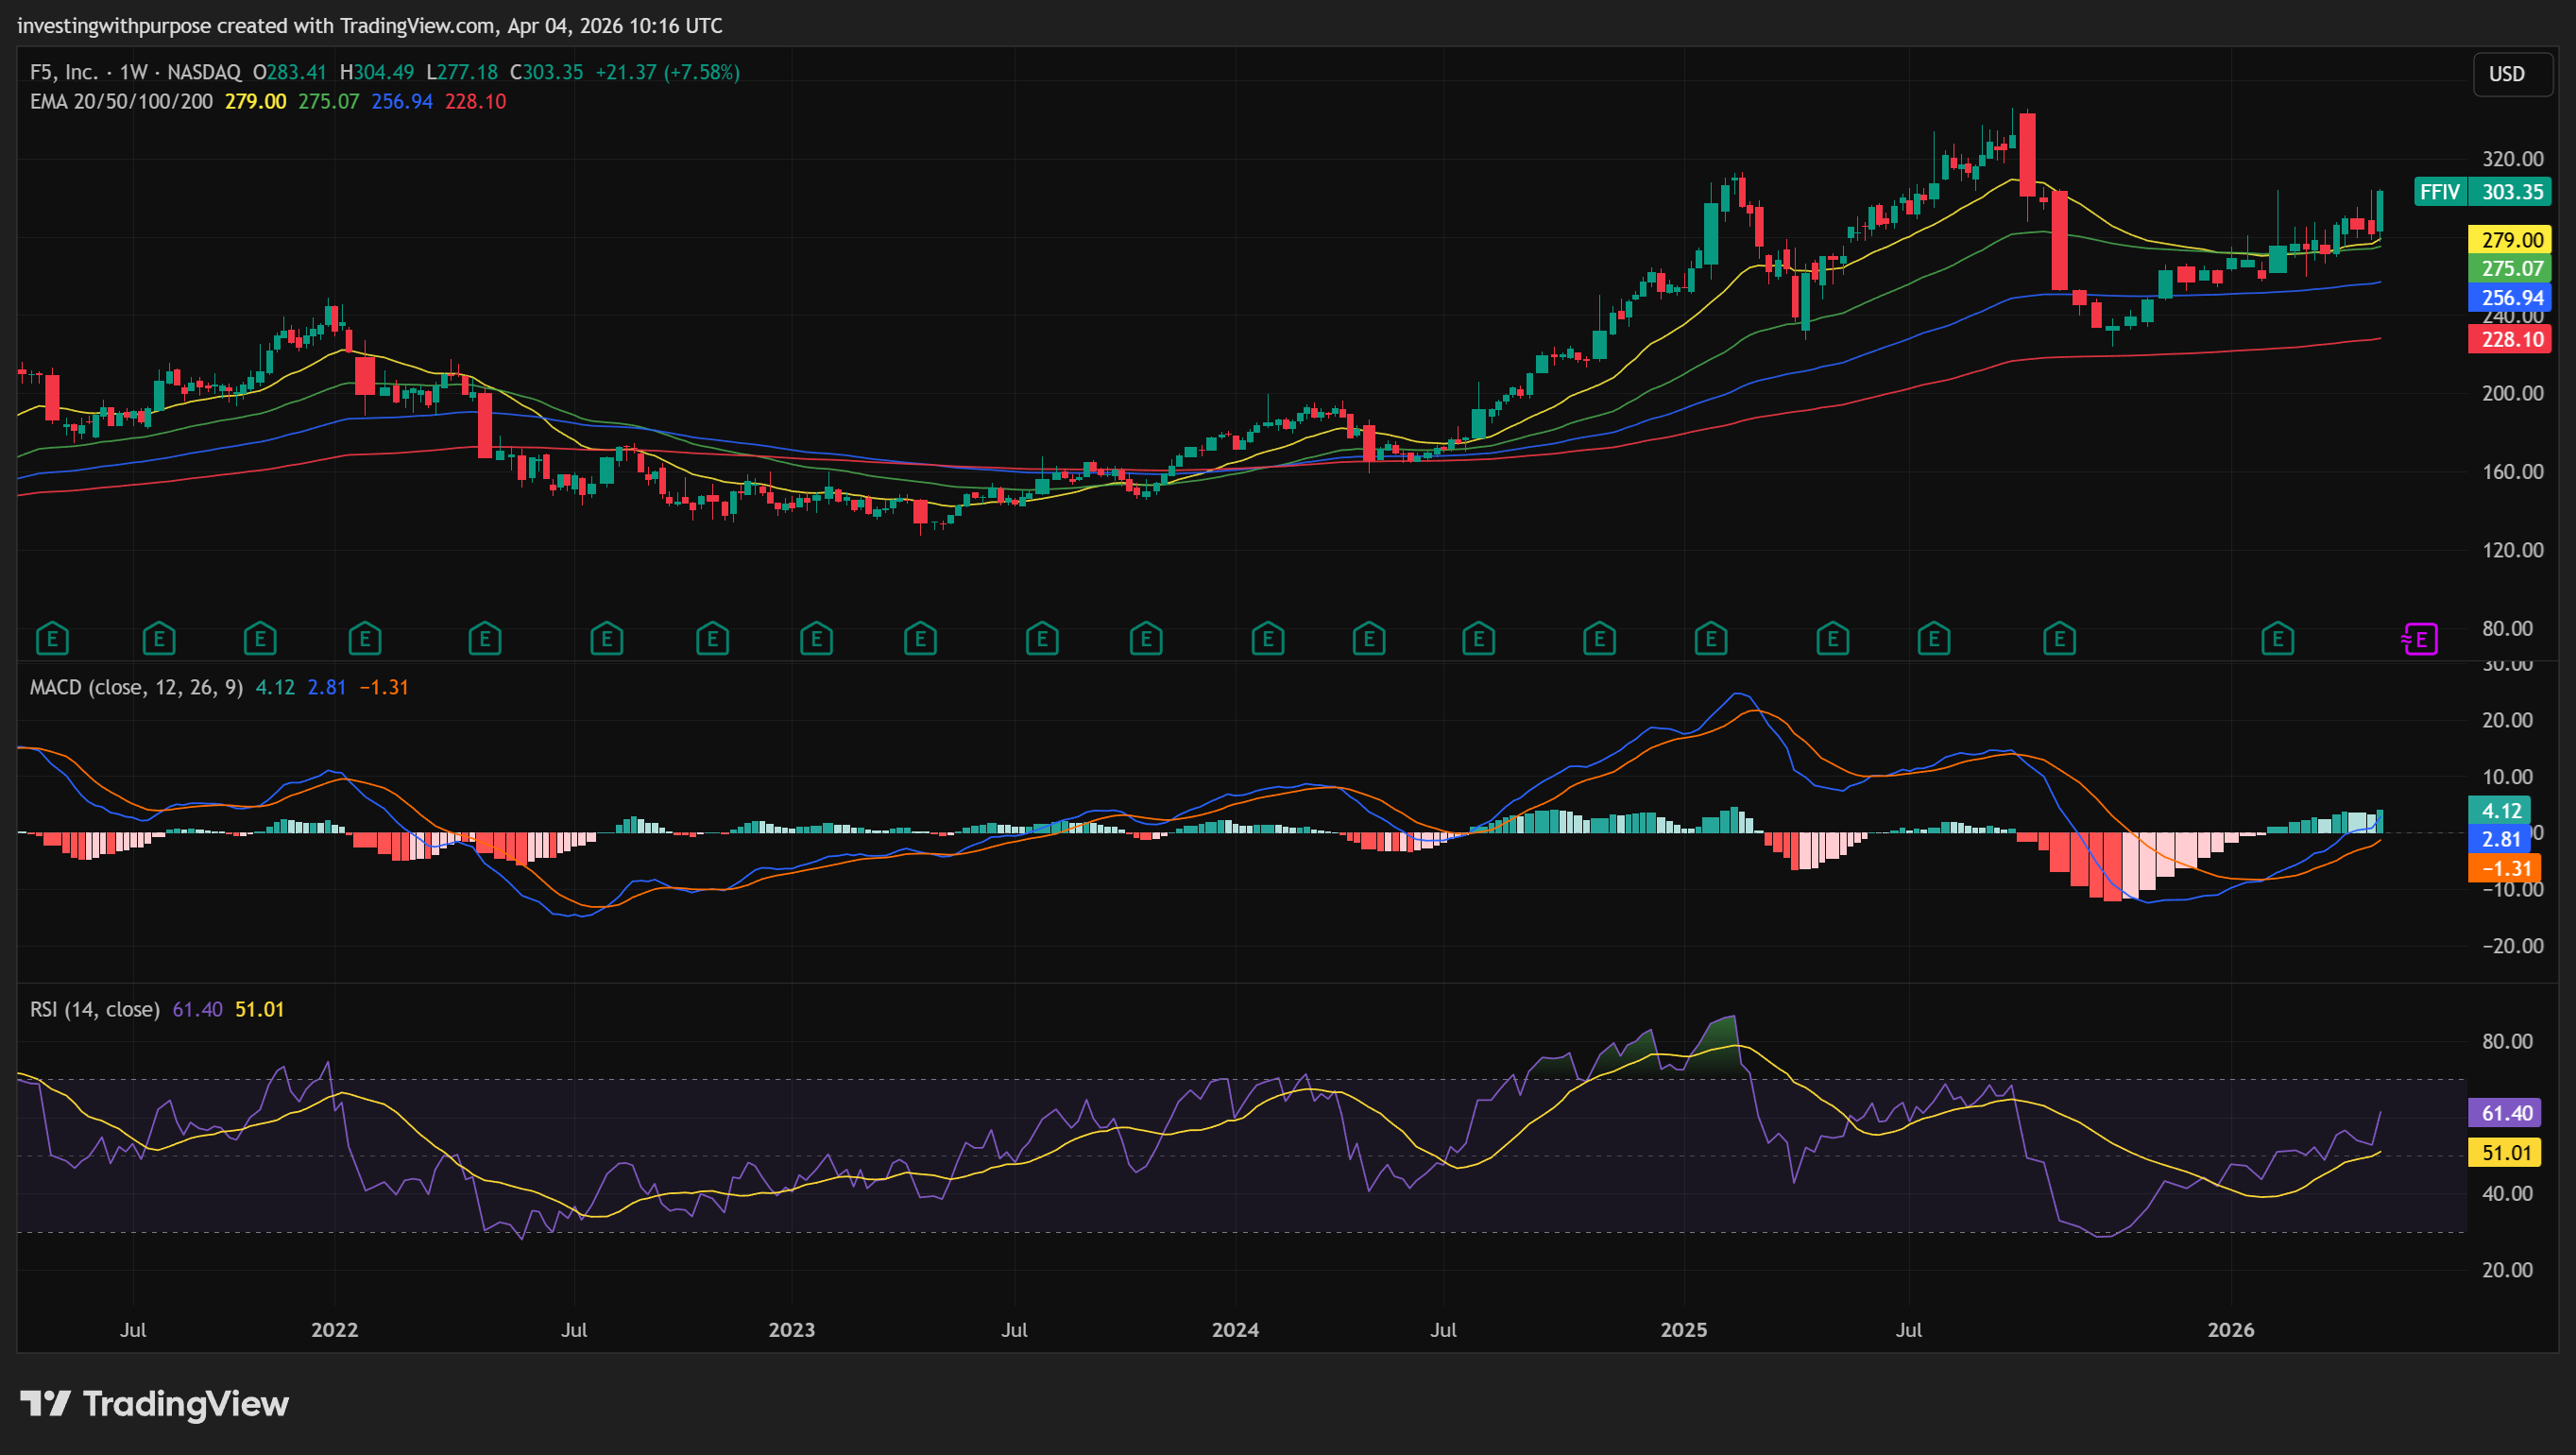This screenshot has height=1455, width=2576.
Task: Click the purple 61.40 RSI value label
Action: click(2505, 1113)
